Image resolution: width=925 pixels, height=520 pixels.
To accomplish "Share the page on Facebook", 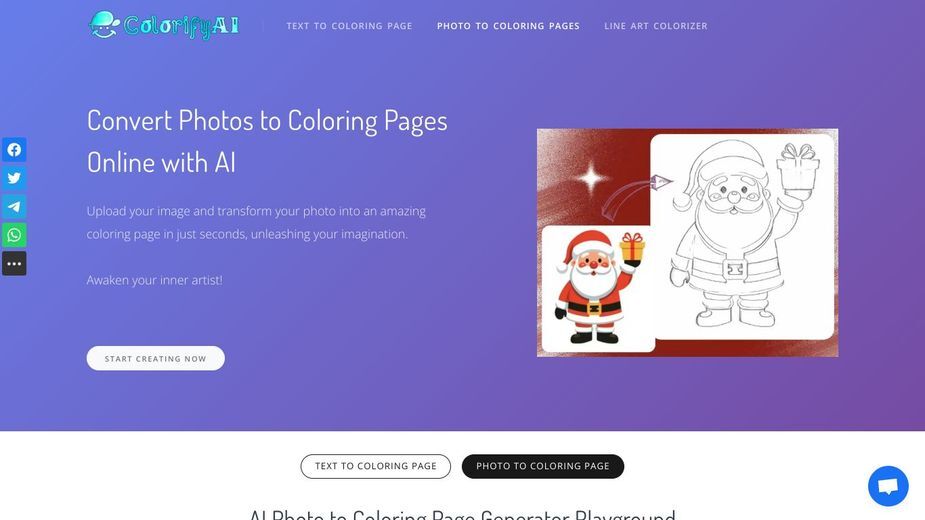I will coord(14,150).
